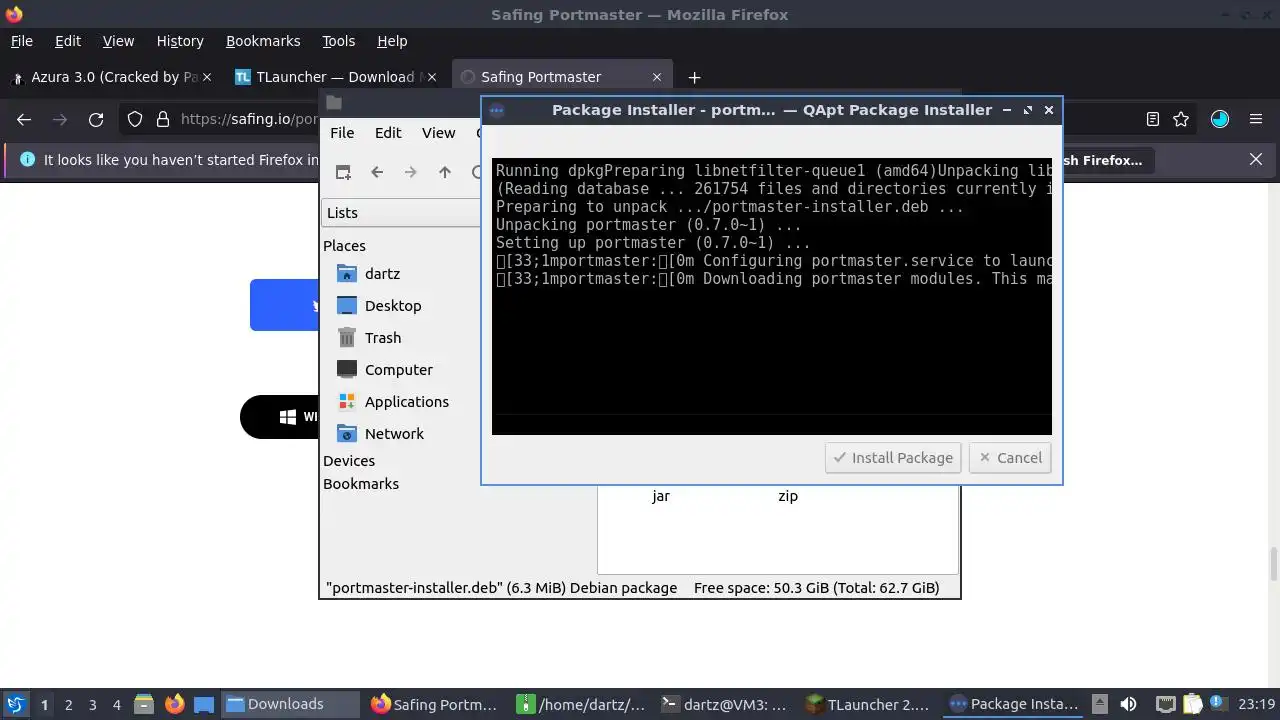1280x720 pixels.
Task: Click the site padlock icon in address bar
Action: [163, 119]
